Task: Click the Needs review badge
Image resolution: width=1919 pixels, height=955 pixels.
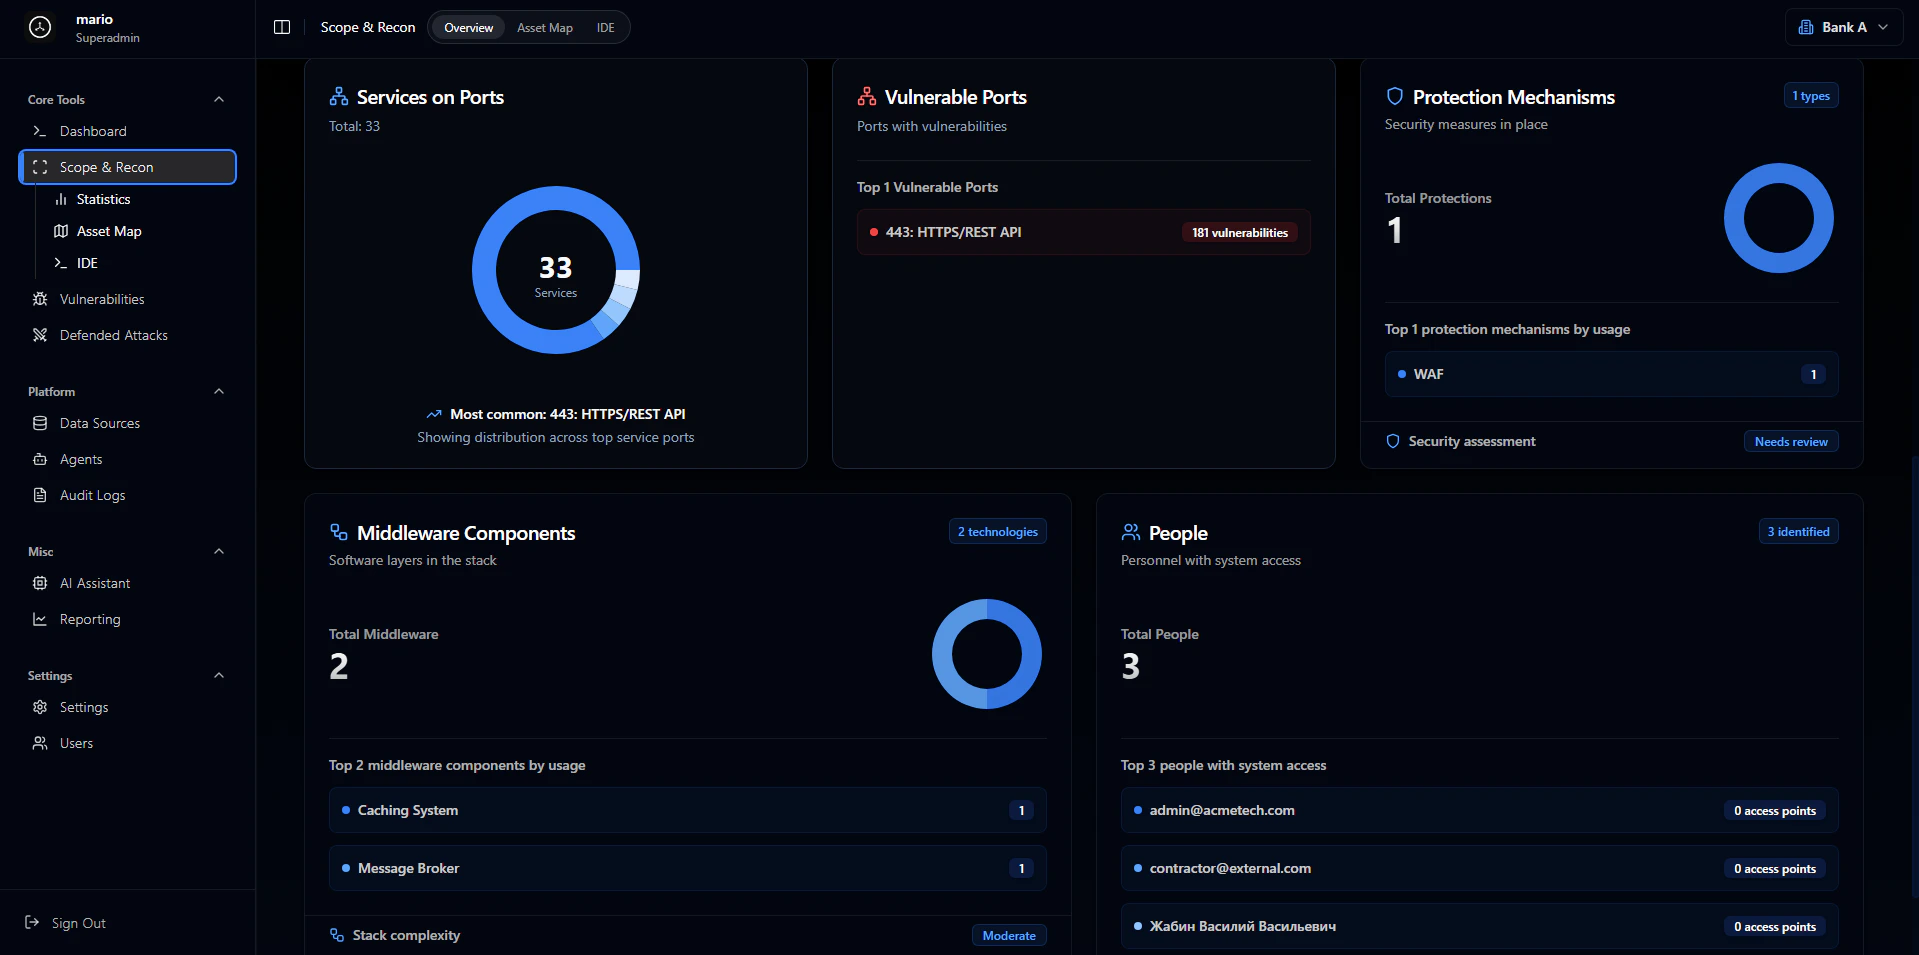Action: (1791, 441)
